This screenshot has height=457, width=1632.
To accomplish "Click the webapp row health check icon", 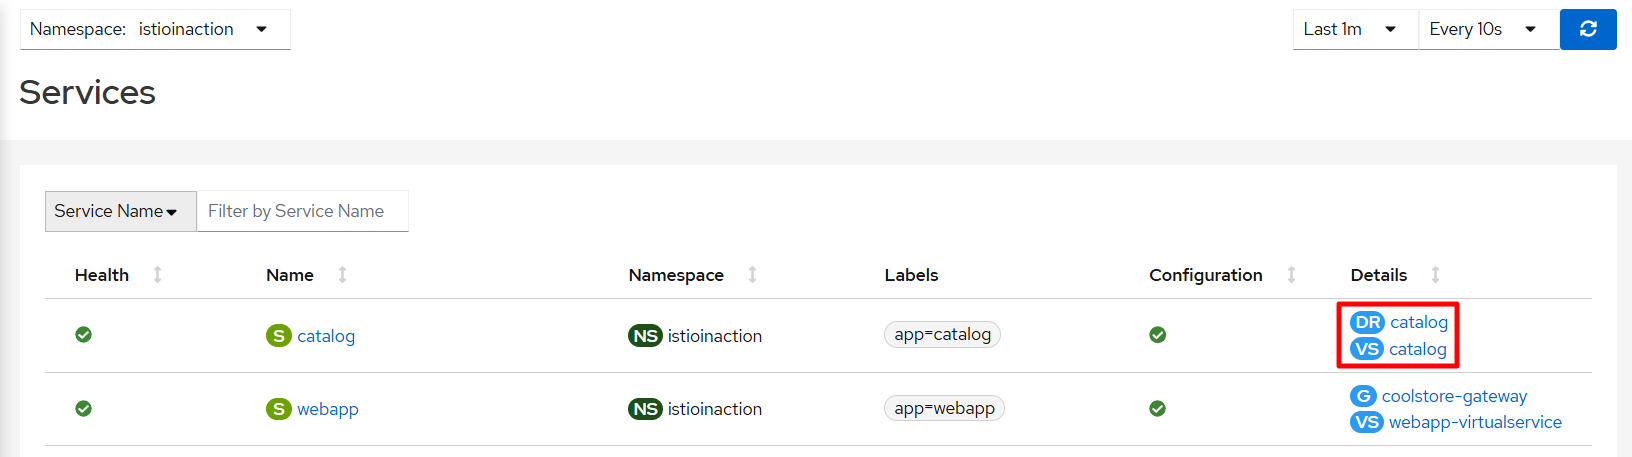I will click(84, 408).
